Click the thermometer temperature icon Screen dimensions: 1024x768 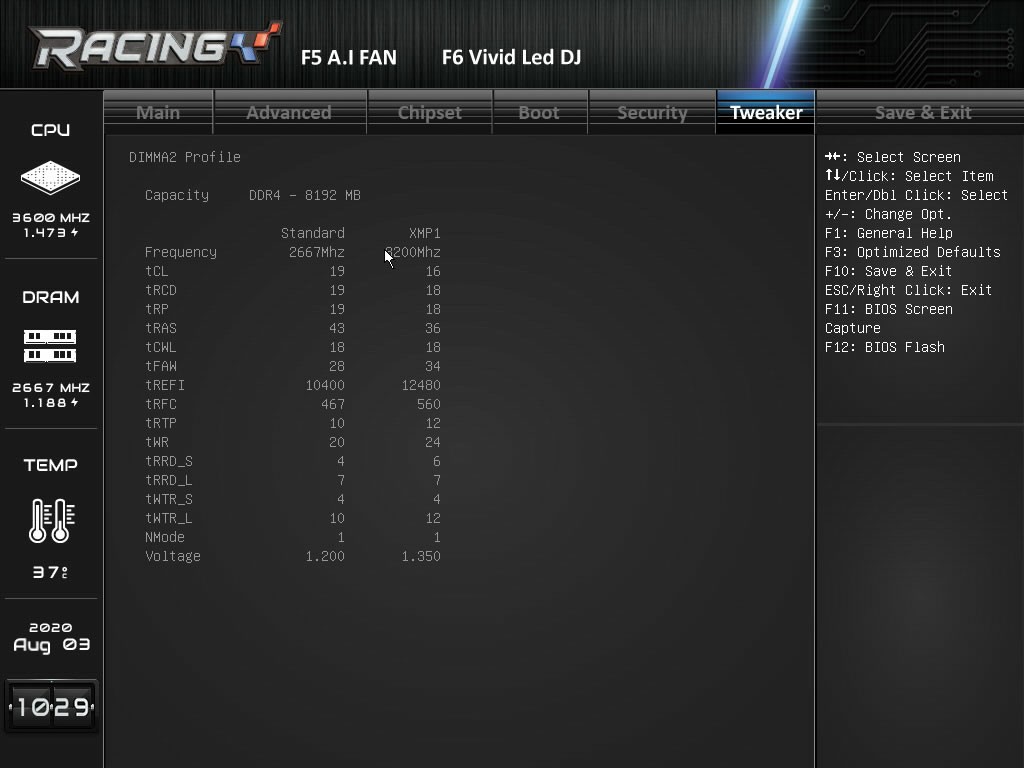[52, 520]
